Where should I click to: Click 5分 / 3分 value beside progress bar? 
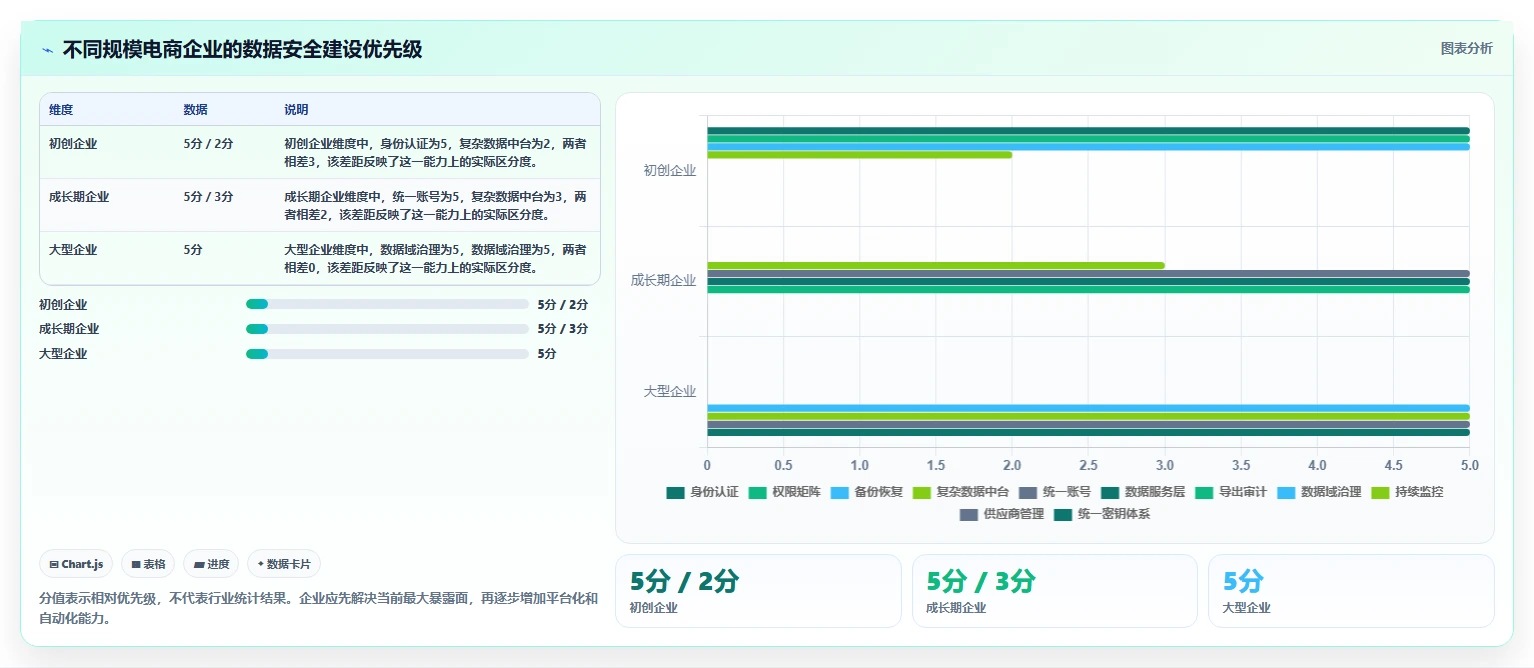tap(562, 329)
